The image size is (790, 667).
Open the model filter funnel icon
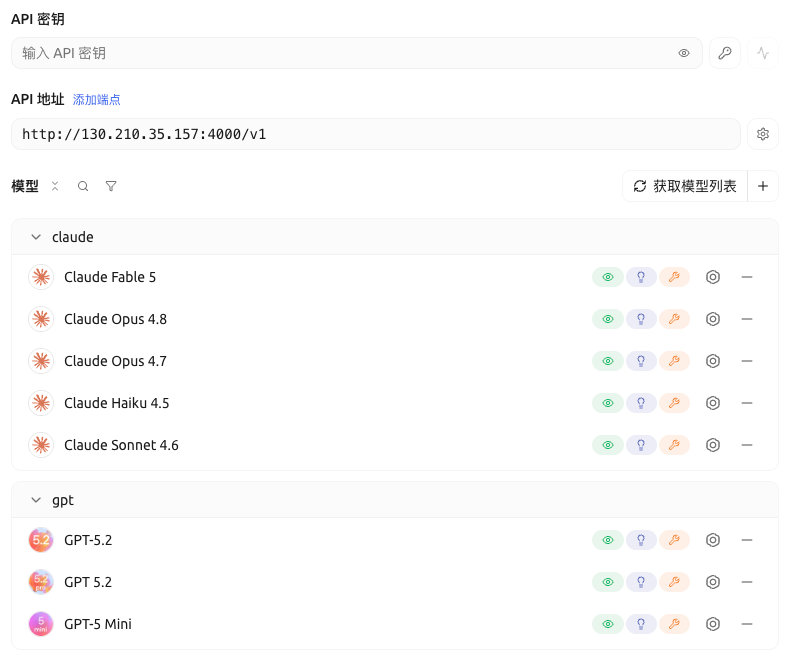(111, 186)
